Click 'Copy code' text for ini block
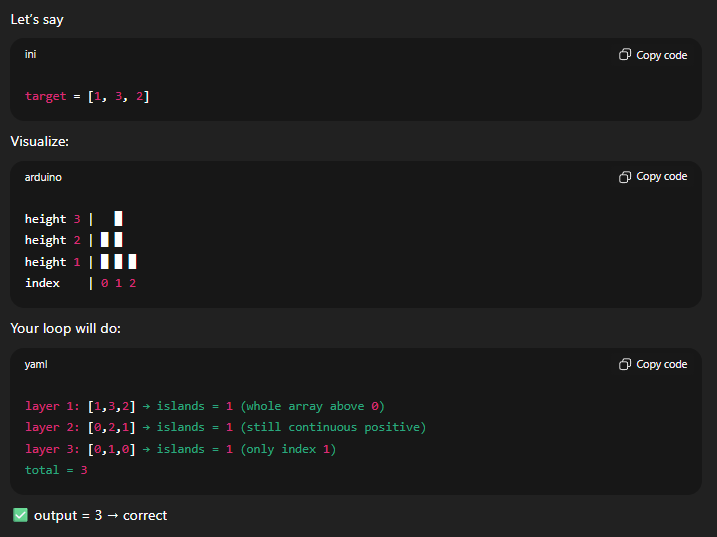Viewport: 717px width, 537px height. (661, 55)
